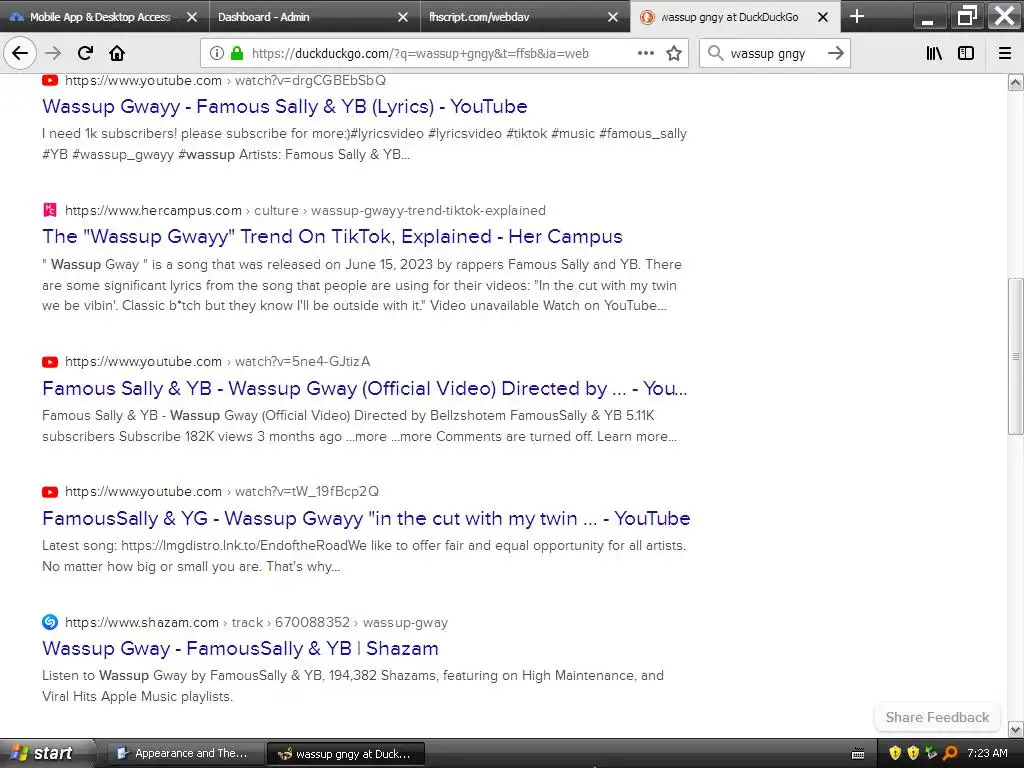Click the Share Feedback button
The image size is (1024, 768).
[937, 717]
